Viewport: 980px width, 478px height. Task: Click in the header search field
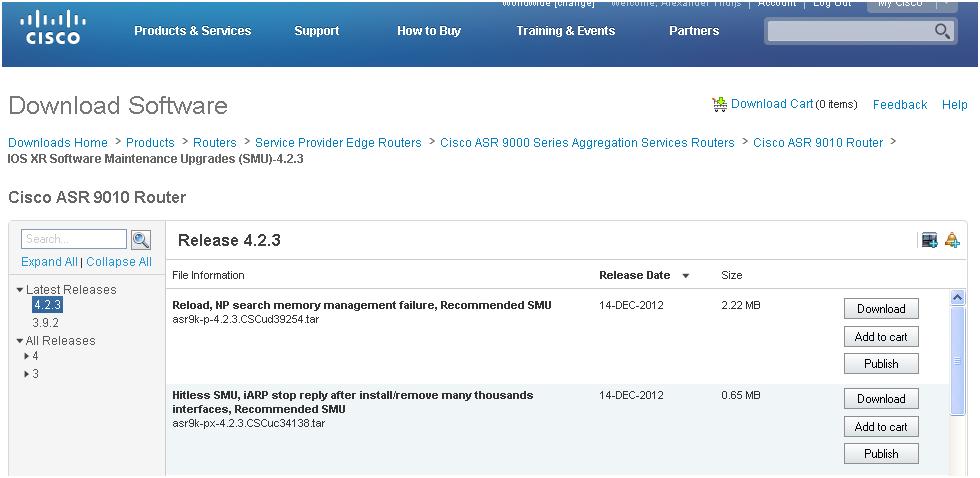point(850,31)
